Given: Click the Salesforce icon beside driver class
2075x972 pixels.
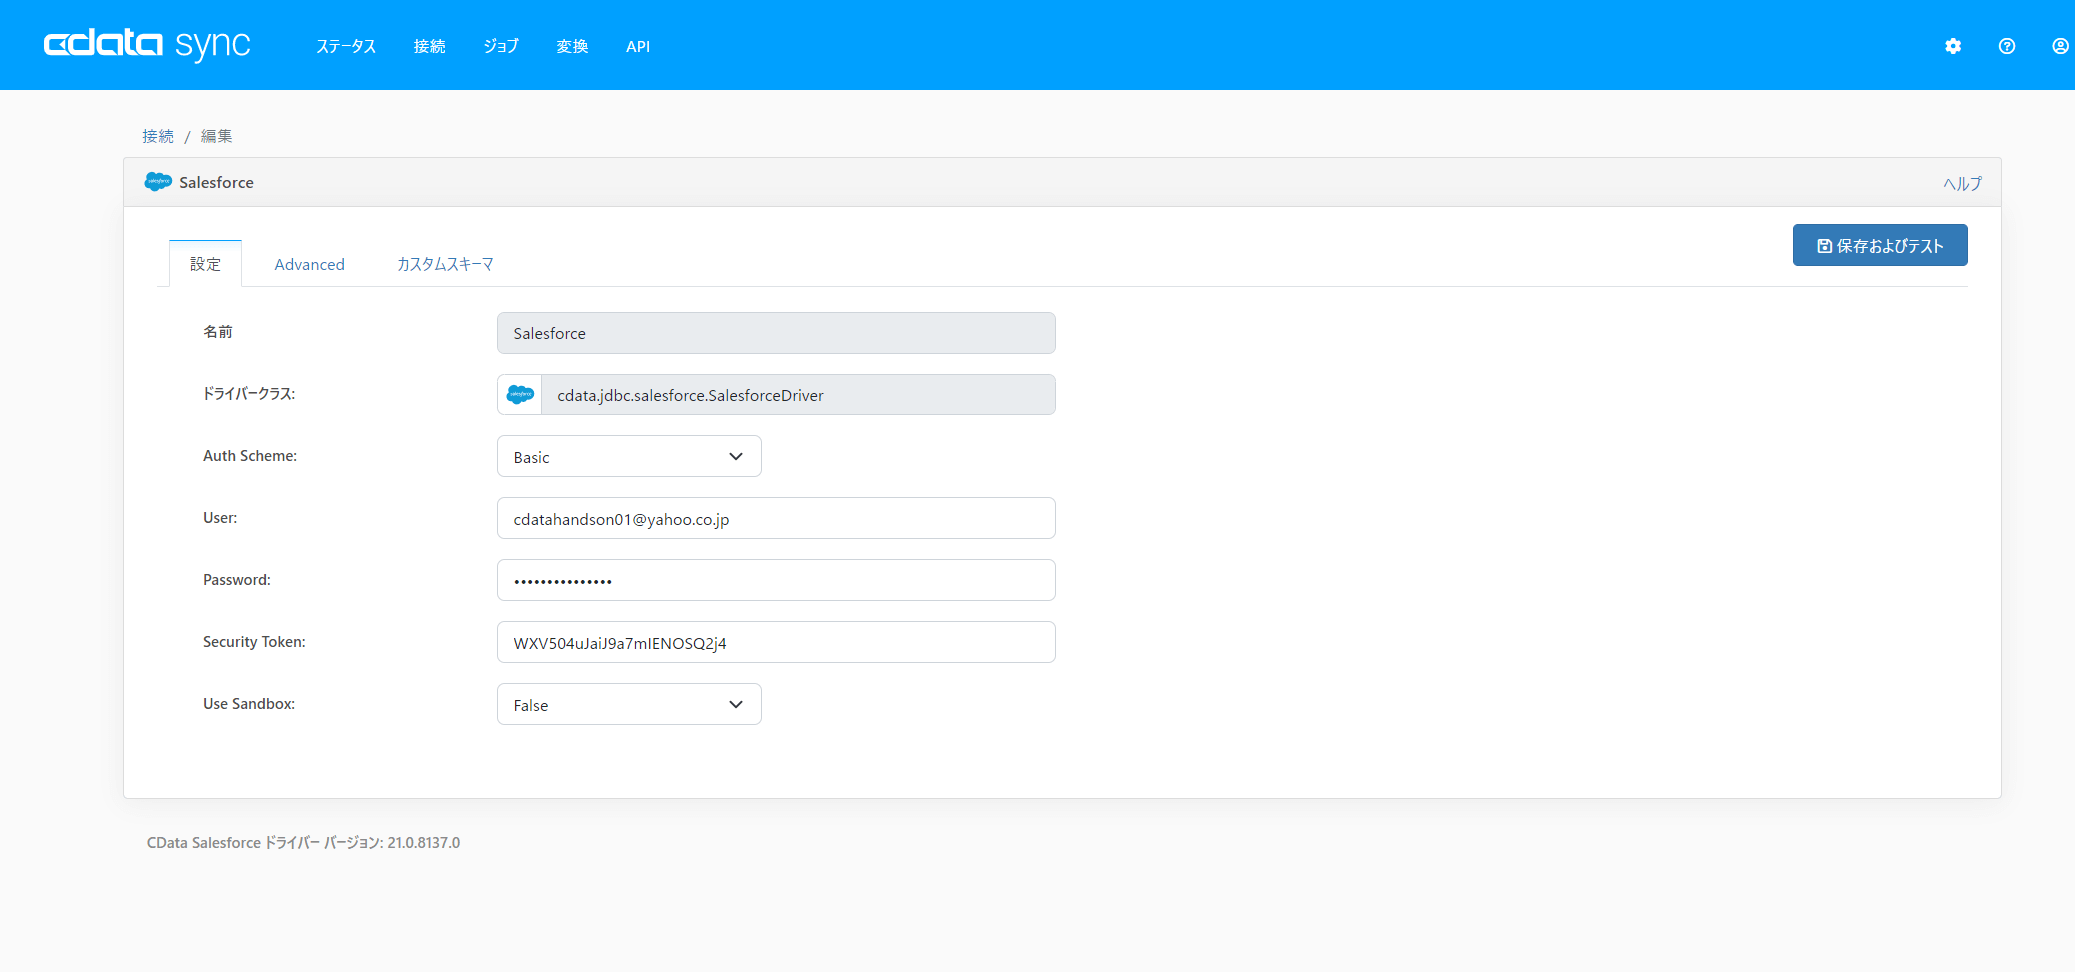Looking at the screenshot, I should click(520, 395).
